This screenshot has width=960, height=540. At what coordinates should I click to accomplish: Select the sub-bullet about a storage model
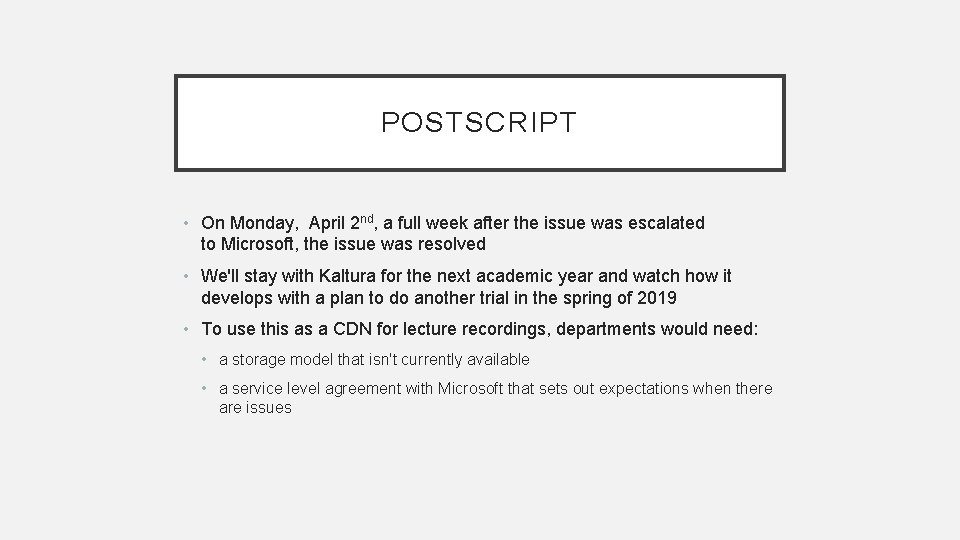(374, 359)
